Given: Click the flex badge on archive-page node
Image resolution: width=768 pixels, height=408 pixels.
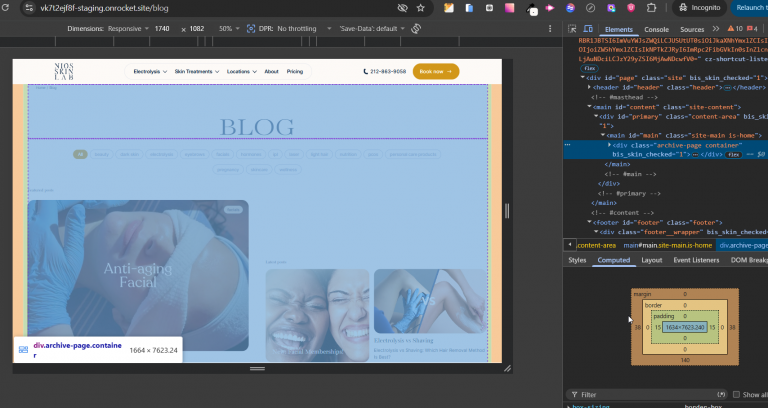Looking at the screenshot, I should click(733, 155).
